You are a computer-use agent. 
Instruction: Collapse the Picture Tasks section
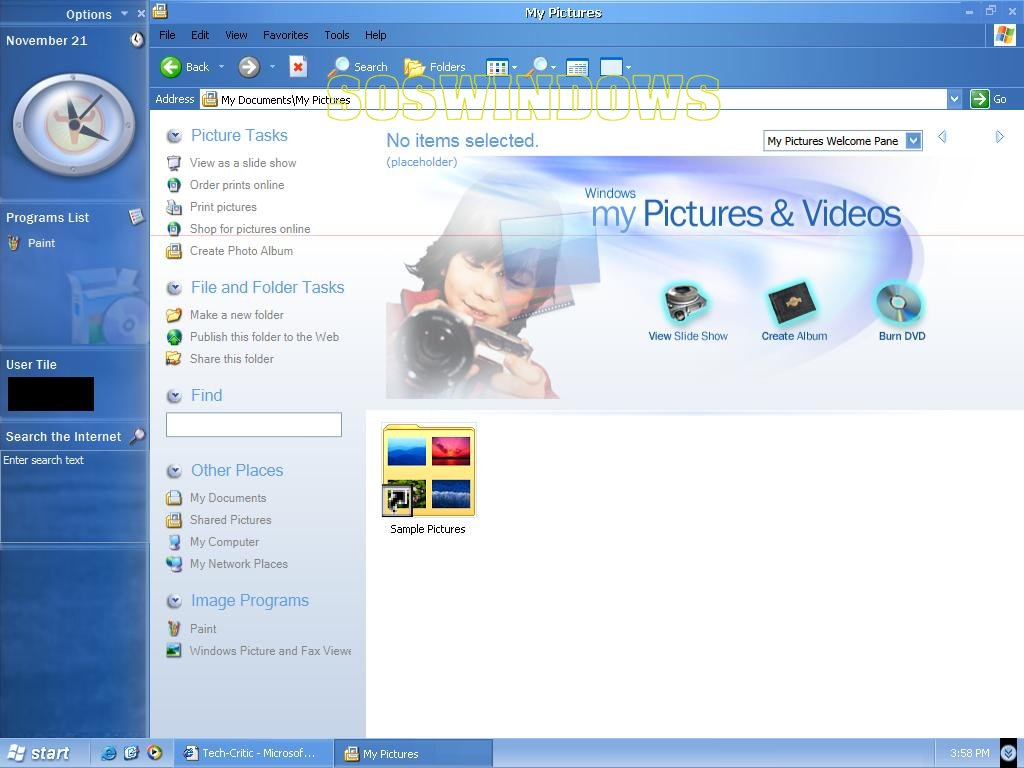(174, 136)
